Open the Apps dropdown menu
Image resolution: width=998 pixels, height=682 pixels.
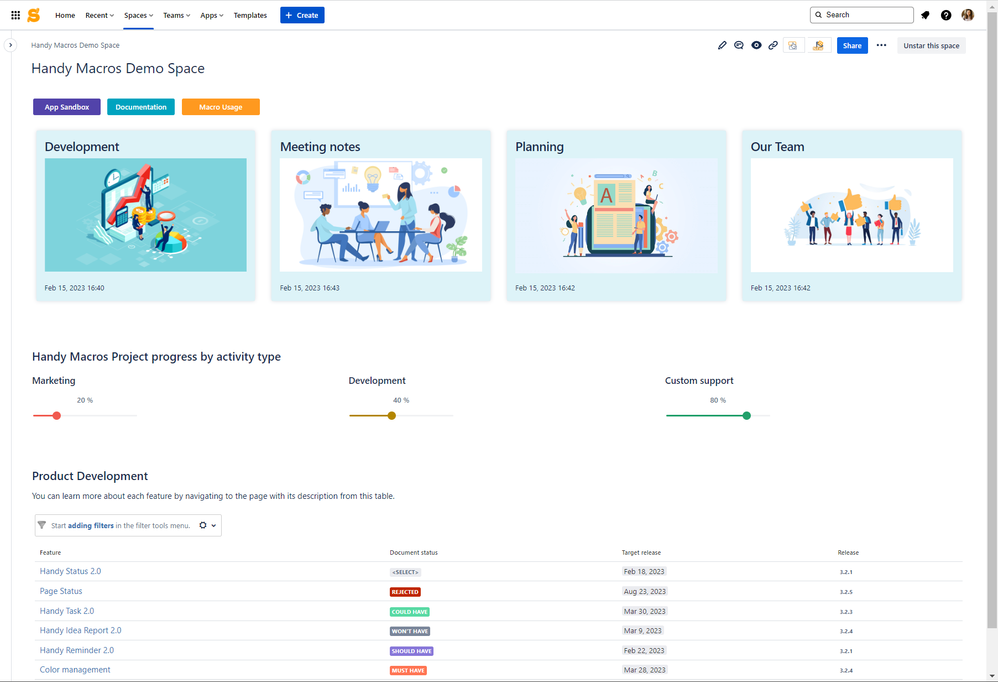pos(211,15)
